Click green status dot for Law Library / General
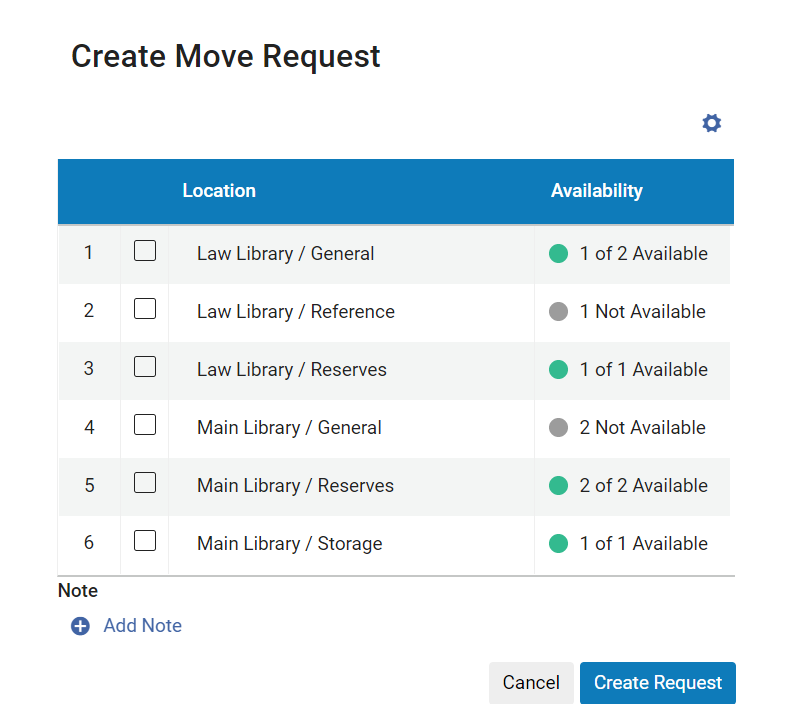This screenshot has height=712, width=790. tap(559, 254)
